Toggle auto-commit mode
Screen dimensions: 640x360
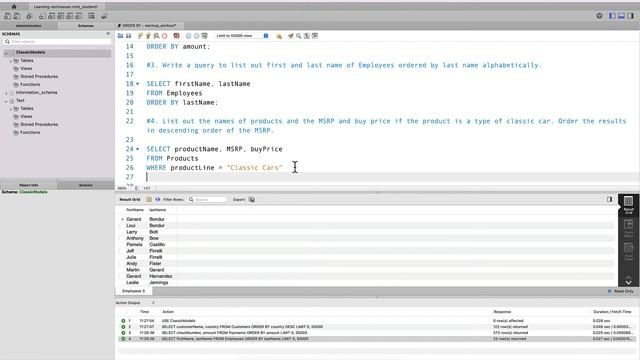click(204, 36)
